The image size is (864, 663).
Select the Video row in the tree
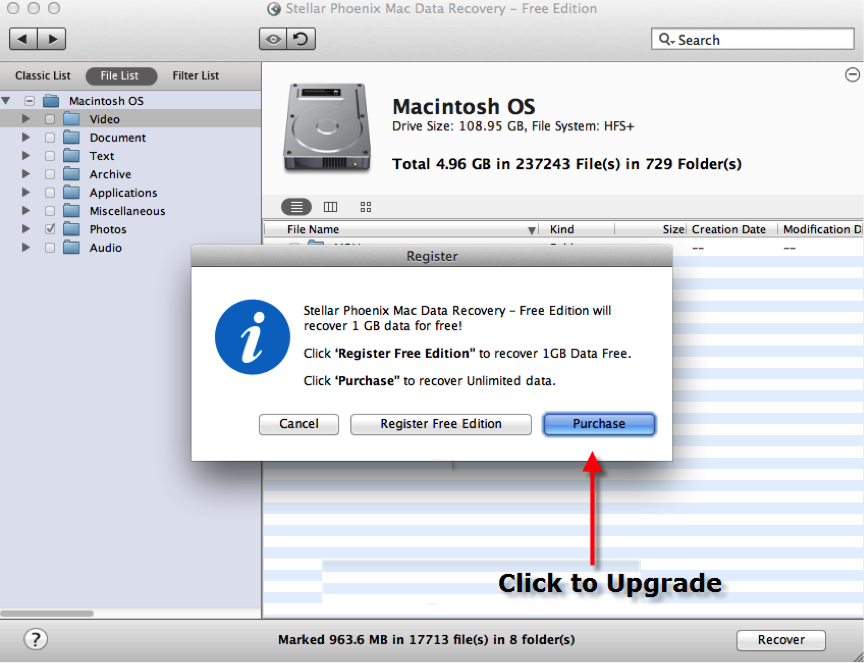pyautogui.click(x=131, y=119)
